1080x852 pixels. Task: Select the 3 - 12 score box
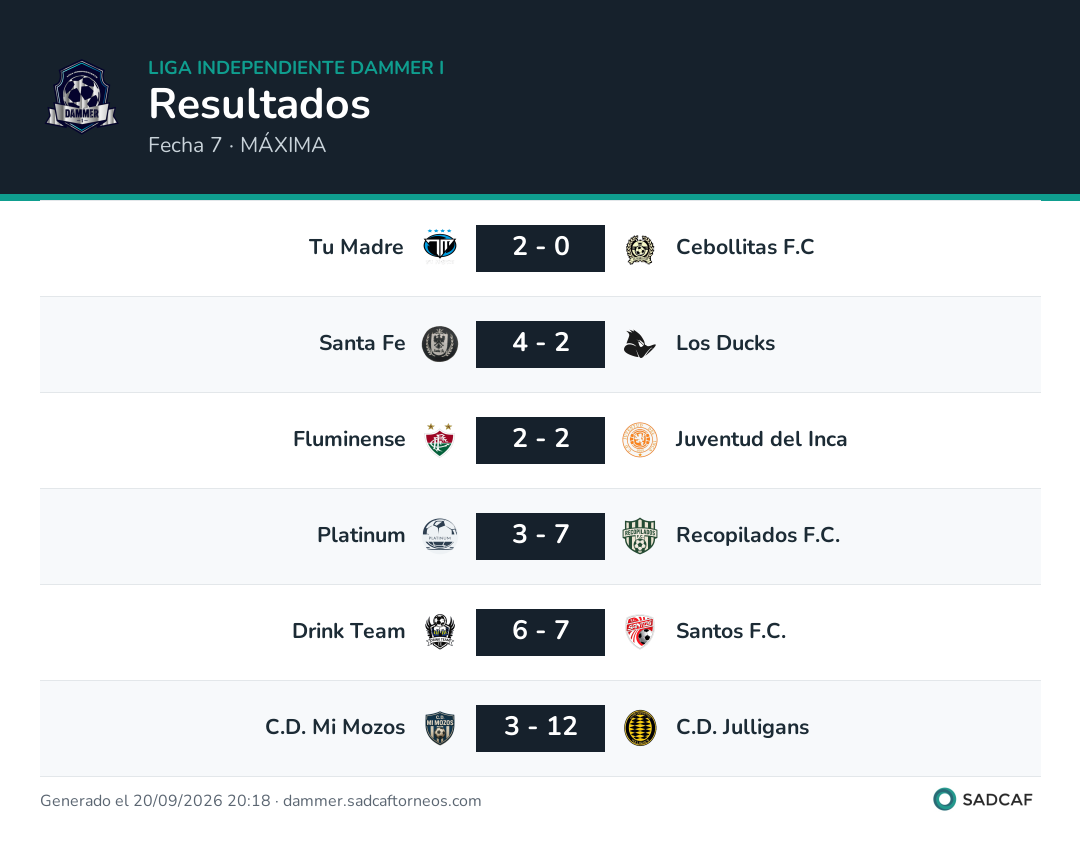[540, 728]
